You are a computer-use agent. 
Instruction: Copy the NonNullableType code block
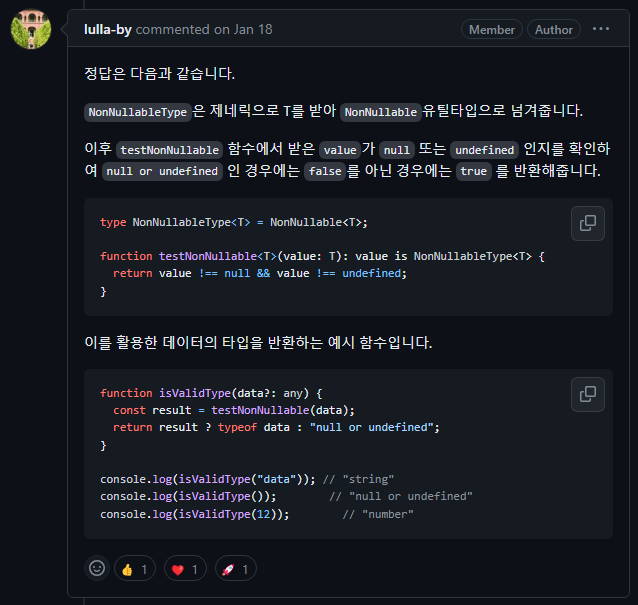pos(588,223)
